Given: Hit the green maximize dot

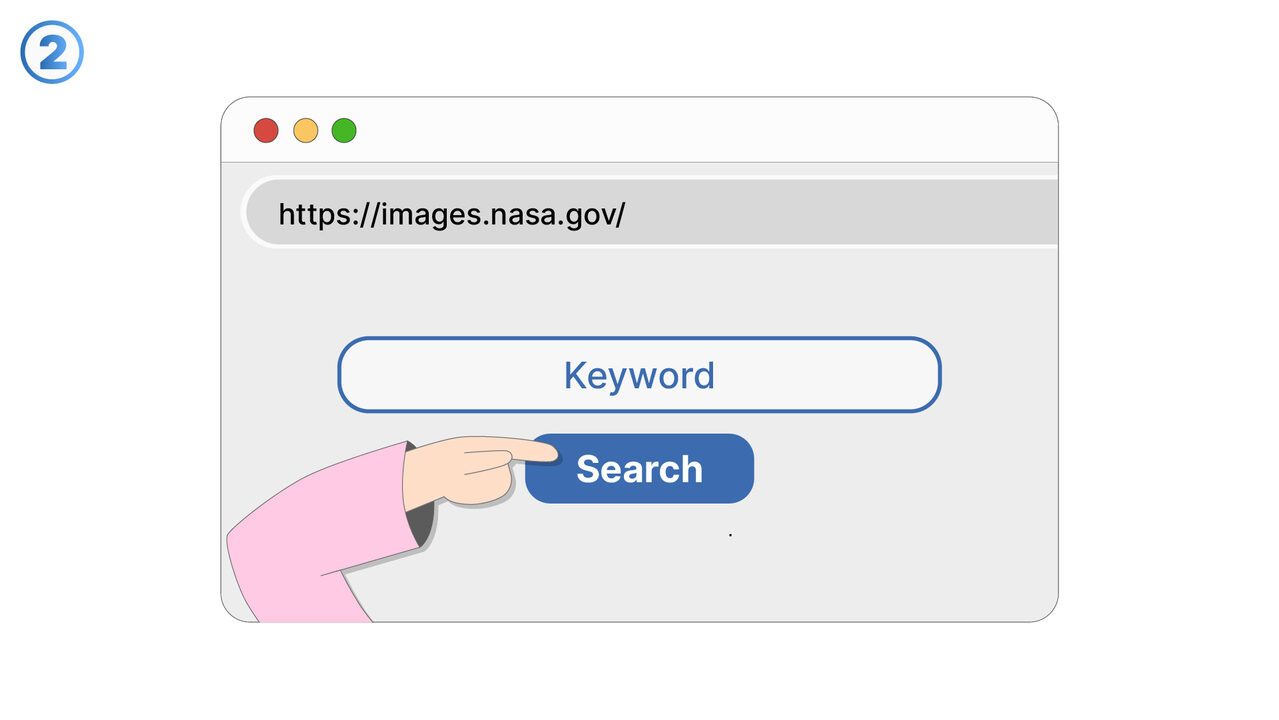Looking at the screenshot, I should coord(344,130).
